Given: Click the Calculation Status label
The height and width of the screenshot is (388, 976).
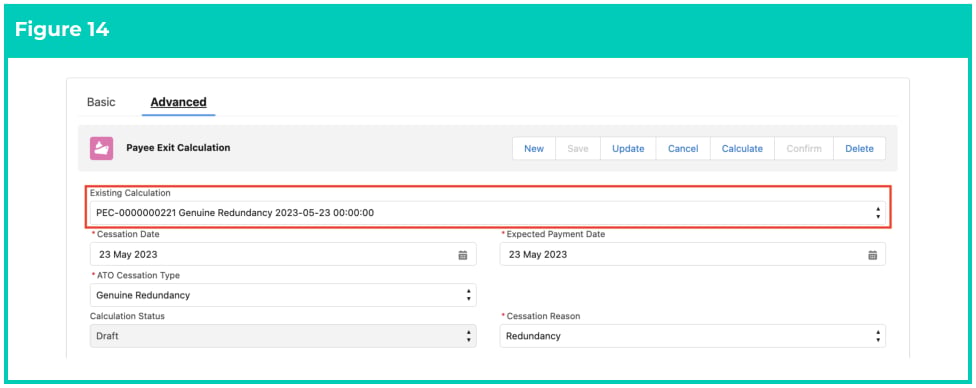Looking at the screenshot, I should click(127, 316).
